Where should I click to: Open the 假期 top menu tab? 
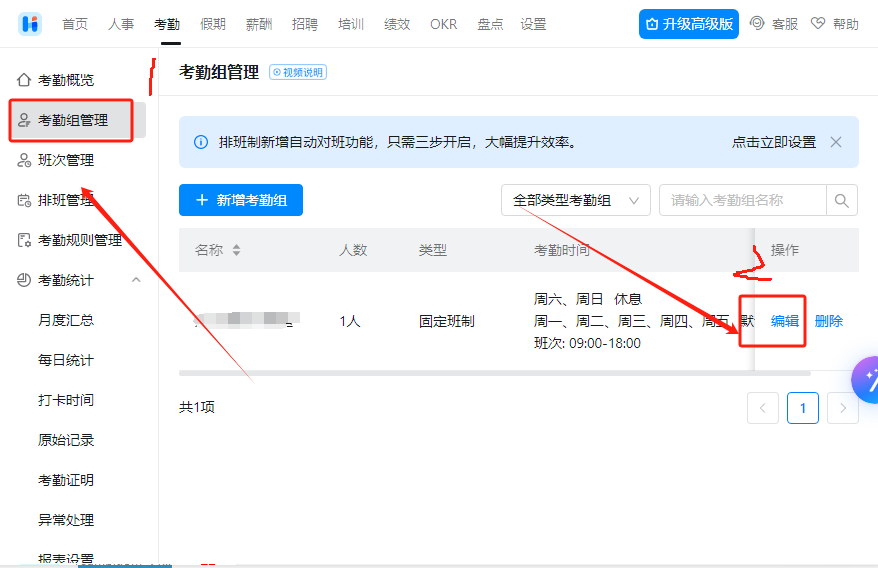[x=213, y=24]
